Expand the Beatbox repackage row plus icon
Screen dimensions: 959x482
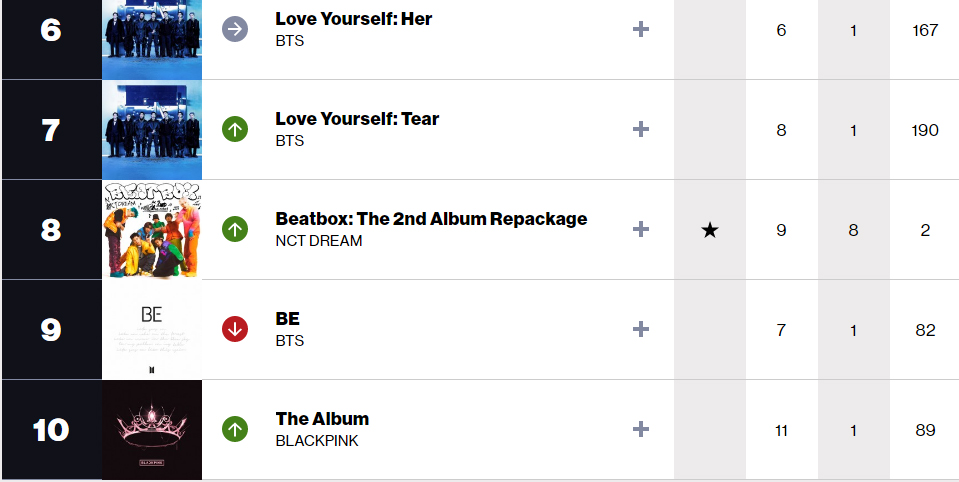[x=640, y=229]
